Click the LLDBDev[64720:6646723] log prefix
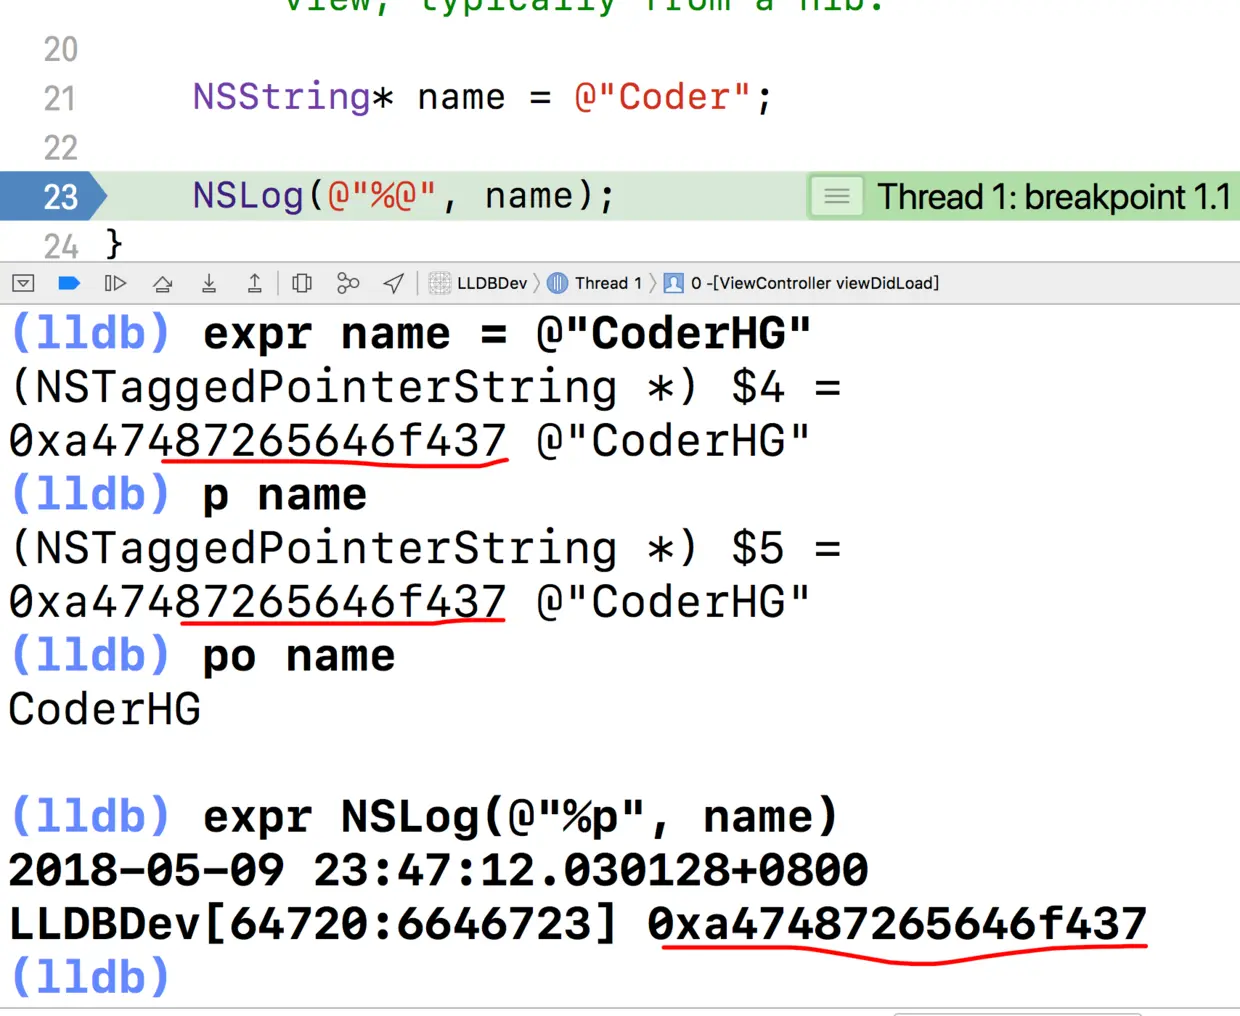 [x=313, y=923]
